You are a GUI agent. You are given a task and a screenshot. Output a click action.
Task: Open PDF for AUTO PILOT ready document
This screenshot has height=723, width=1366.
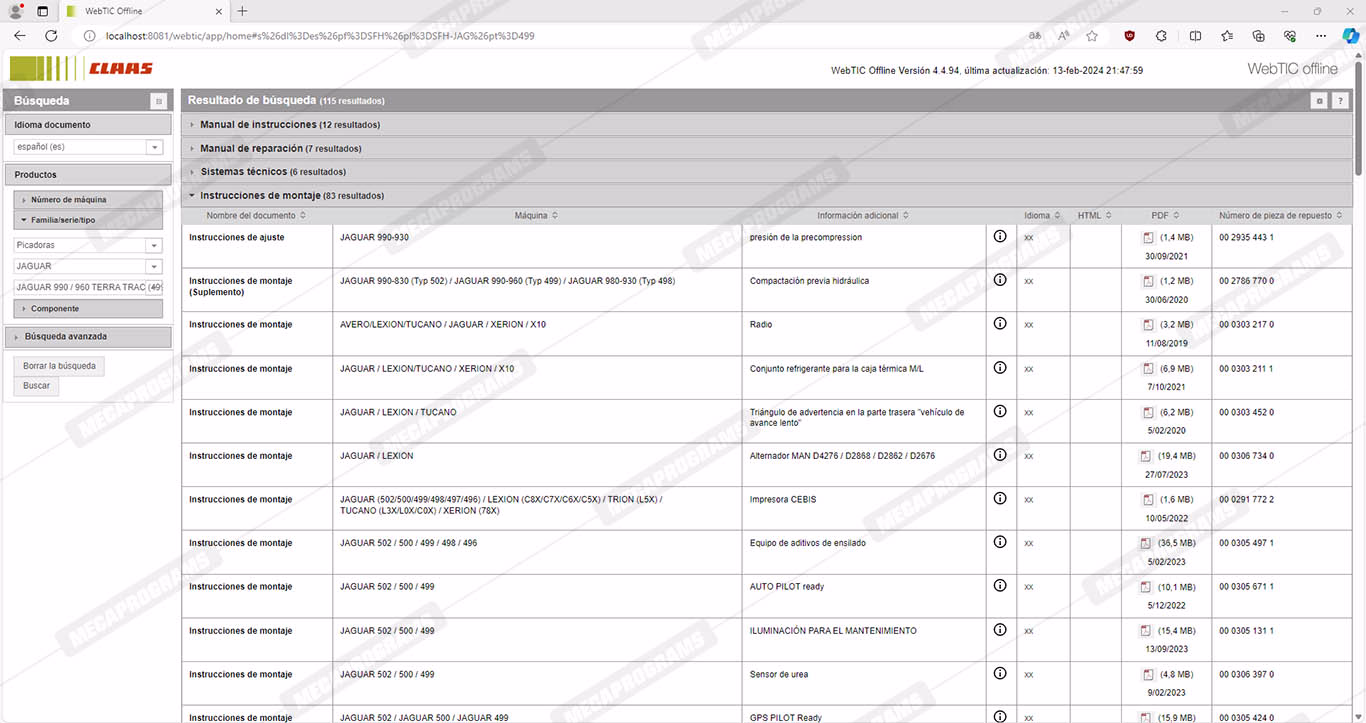pyautogui.click(x=1146, y=587)
